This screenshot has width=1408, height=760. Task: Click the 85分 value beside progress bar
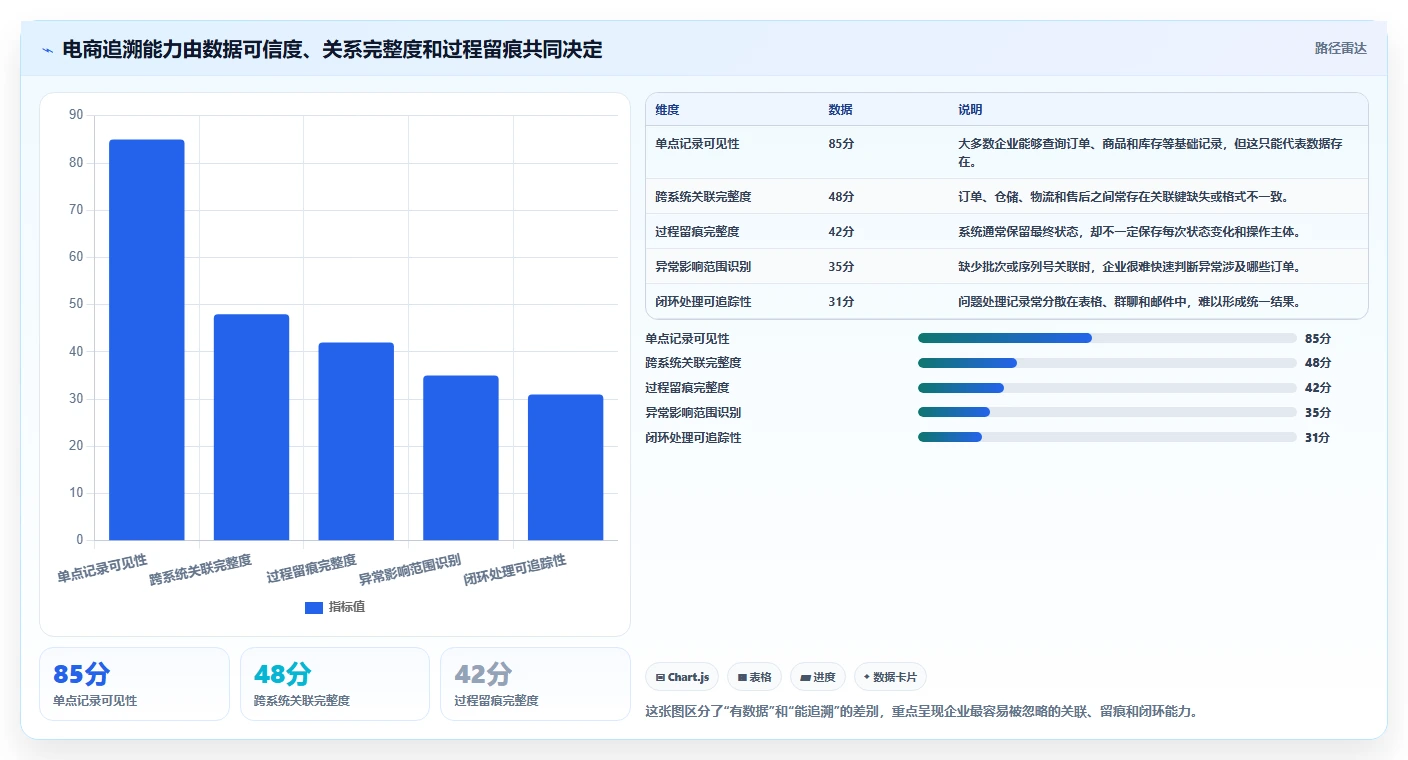[1318, 339]
